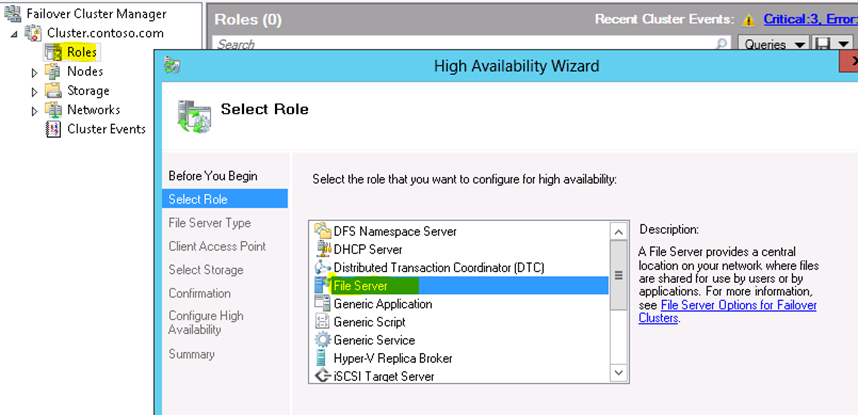858x415 pixels.
Task: Choose Generic Script role
Action: pyautogui.click(x=369, y=322)
